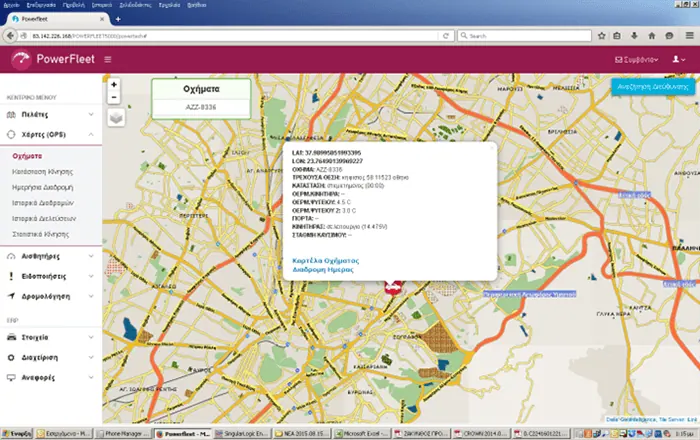Switch to Phone Manager taskbar window

click(x=124, y=433)
